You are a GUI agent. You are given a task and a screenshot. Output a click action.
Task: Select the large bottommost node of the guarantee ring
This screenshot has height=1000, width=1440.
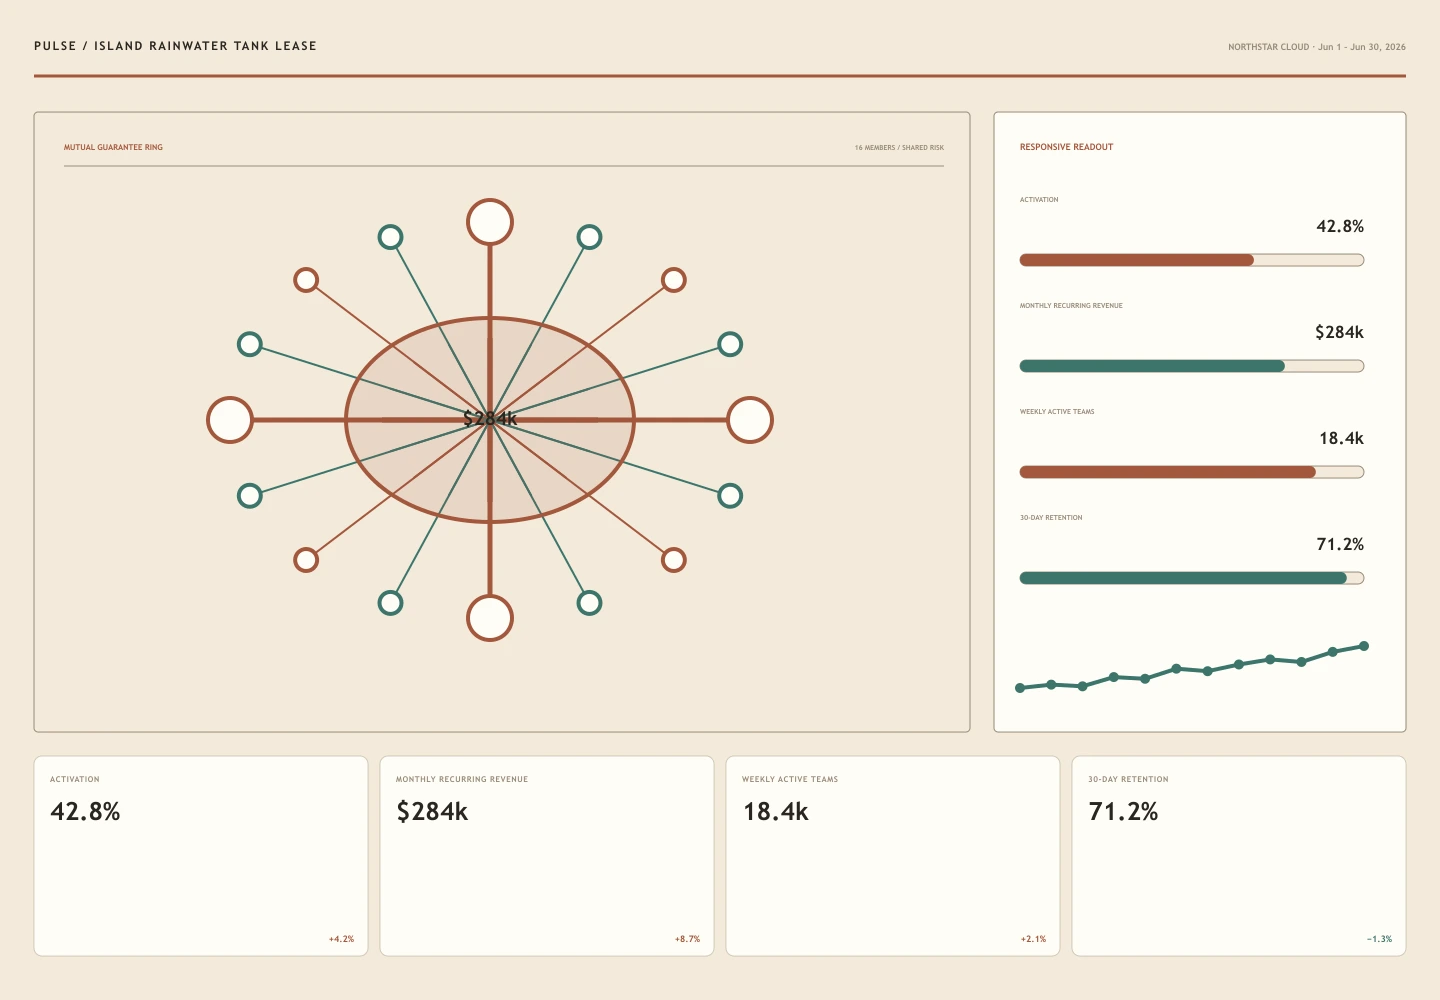tap(490, 618)
